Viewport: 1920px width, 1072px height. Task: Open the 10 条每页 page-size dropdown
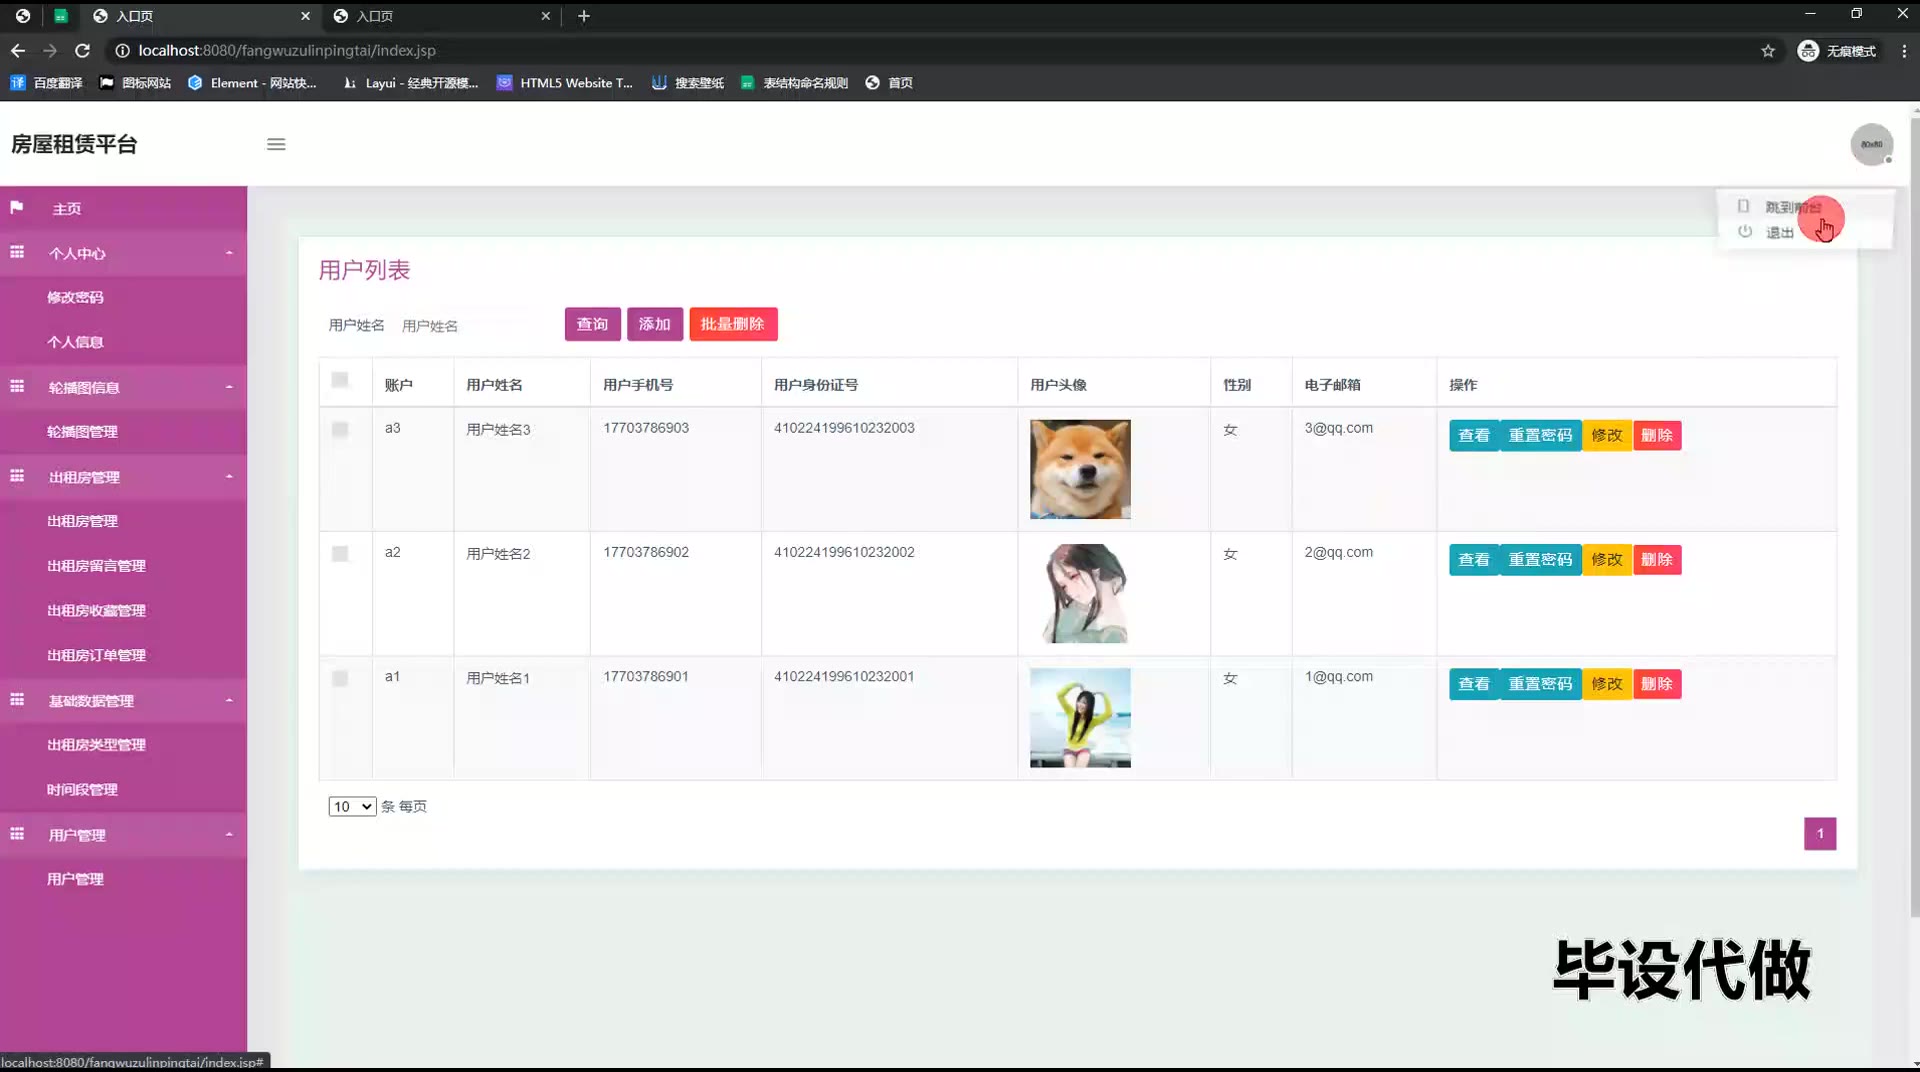click(352, 807)
